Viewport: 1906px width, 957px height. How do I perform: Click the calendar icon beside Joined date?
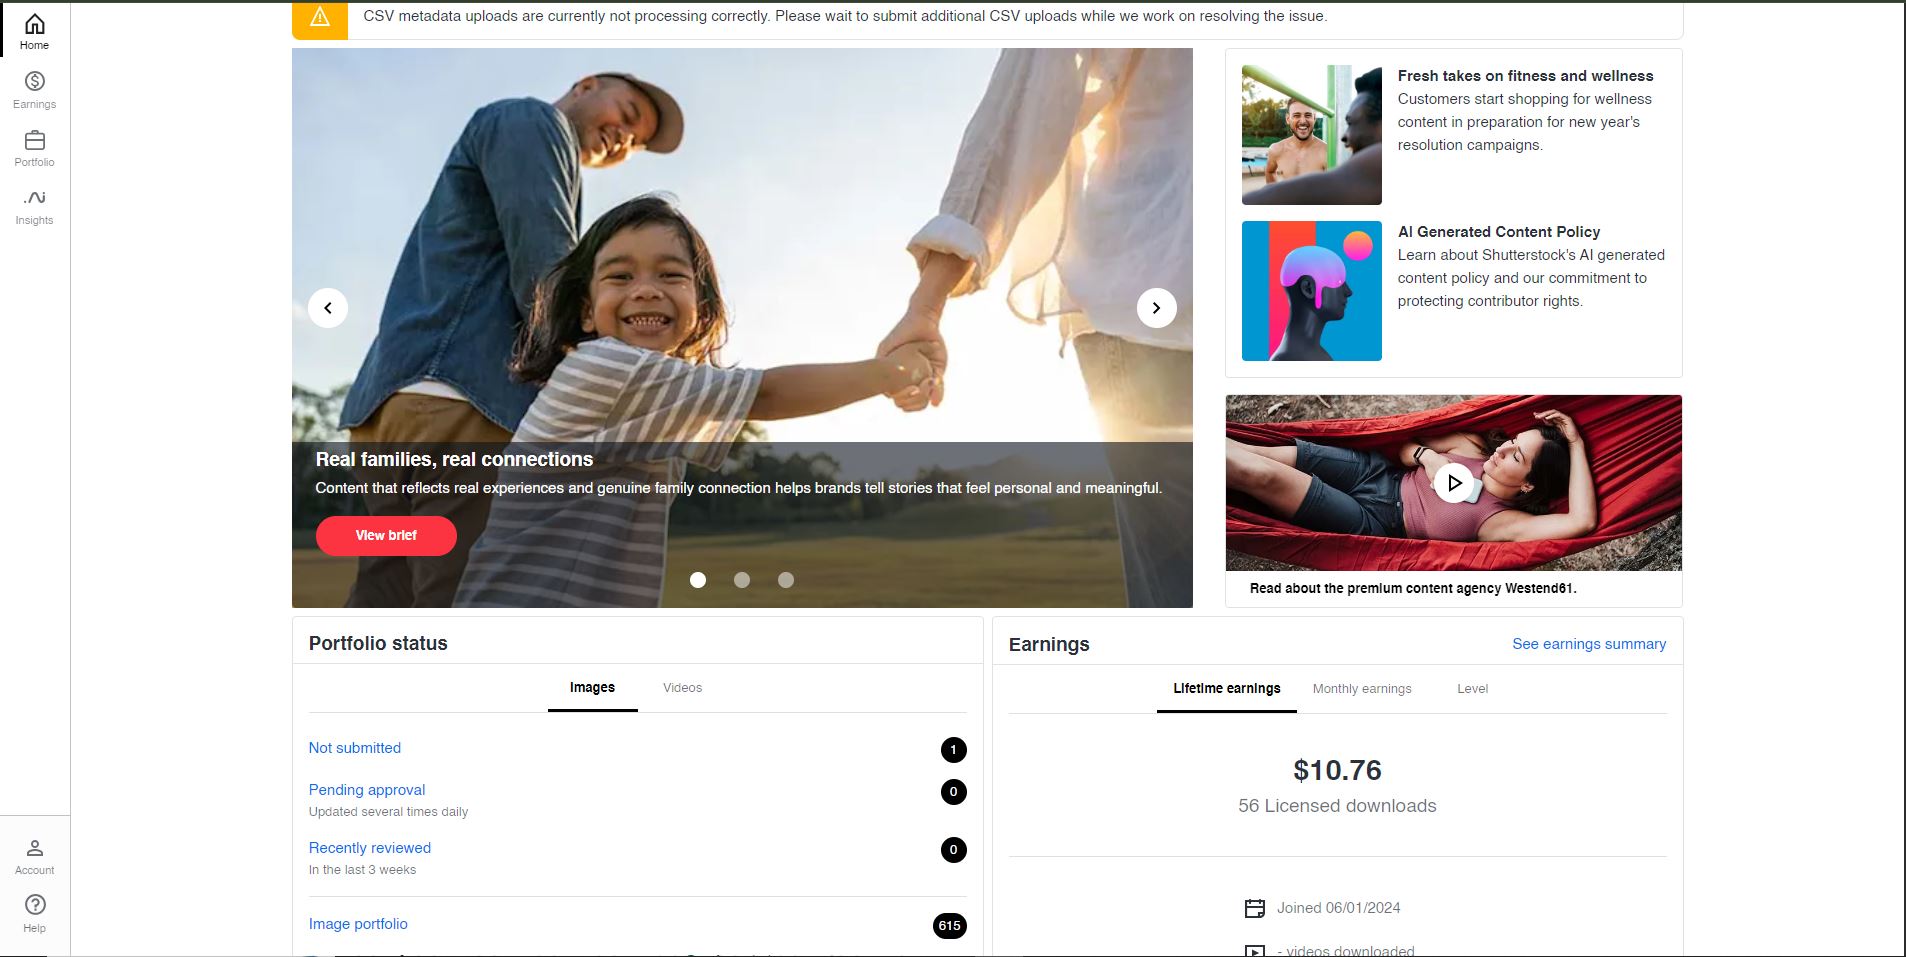[x=1254, y=908]
